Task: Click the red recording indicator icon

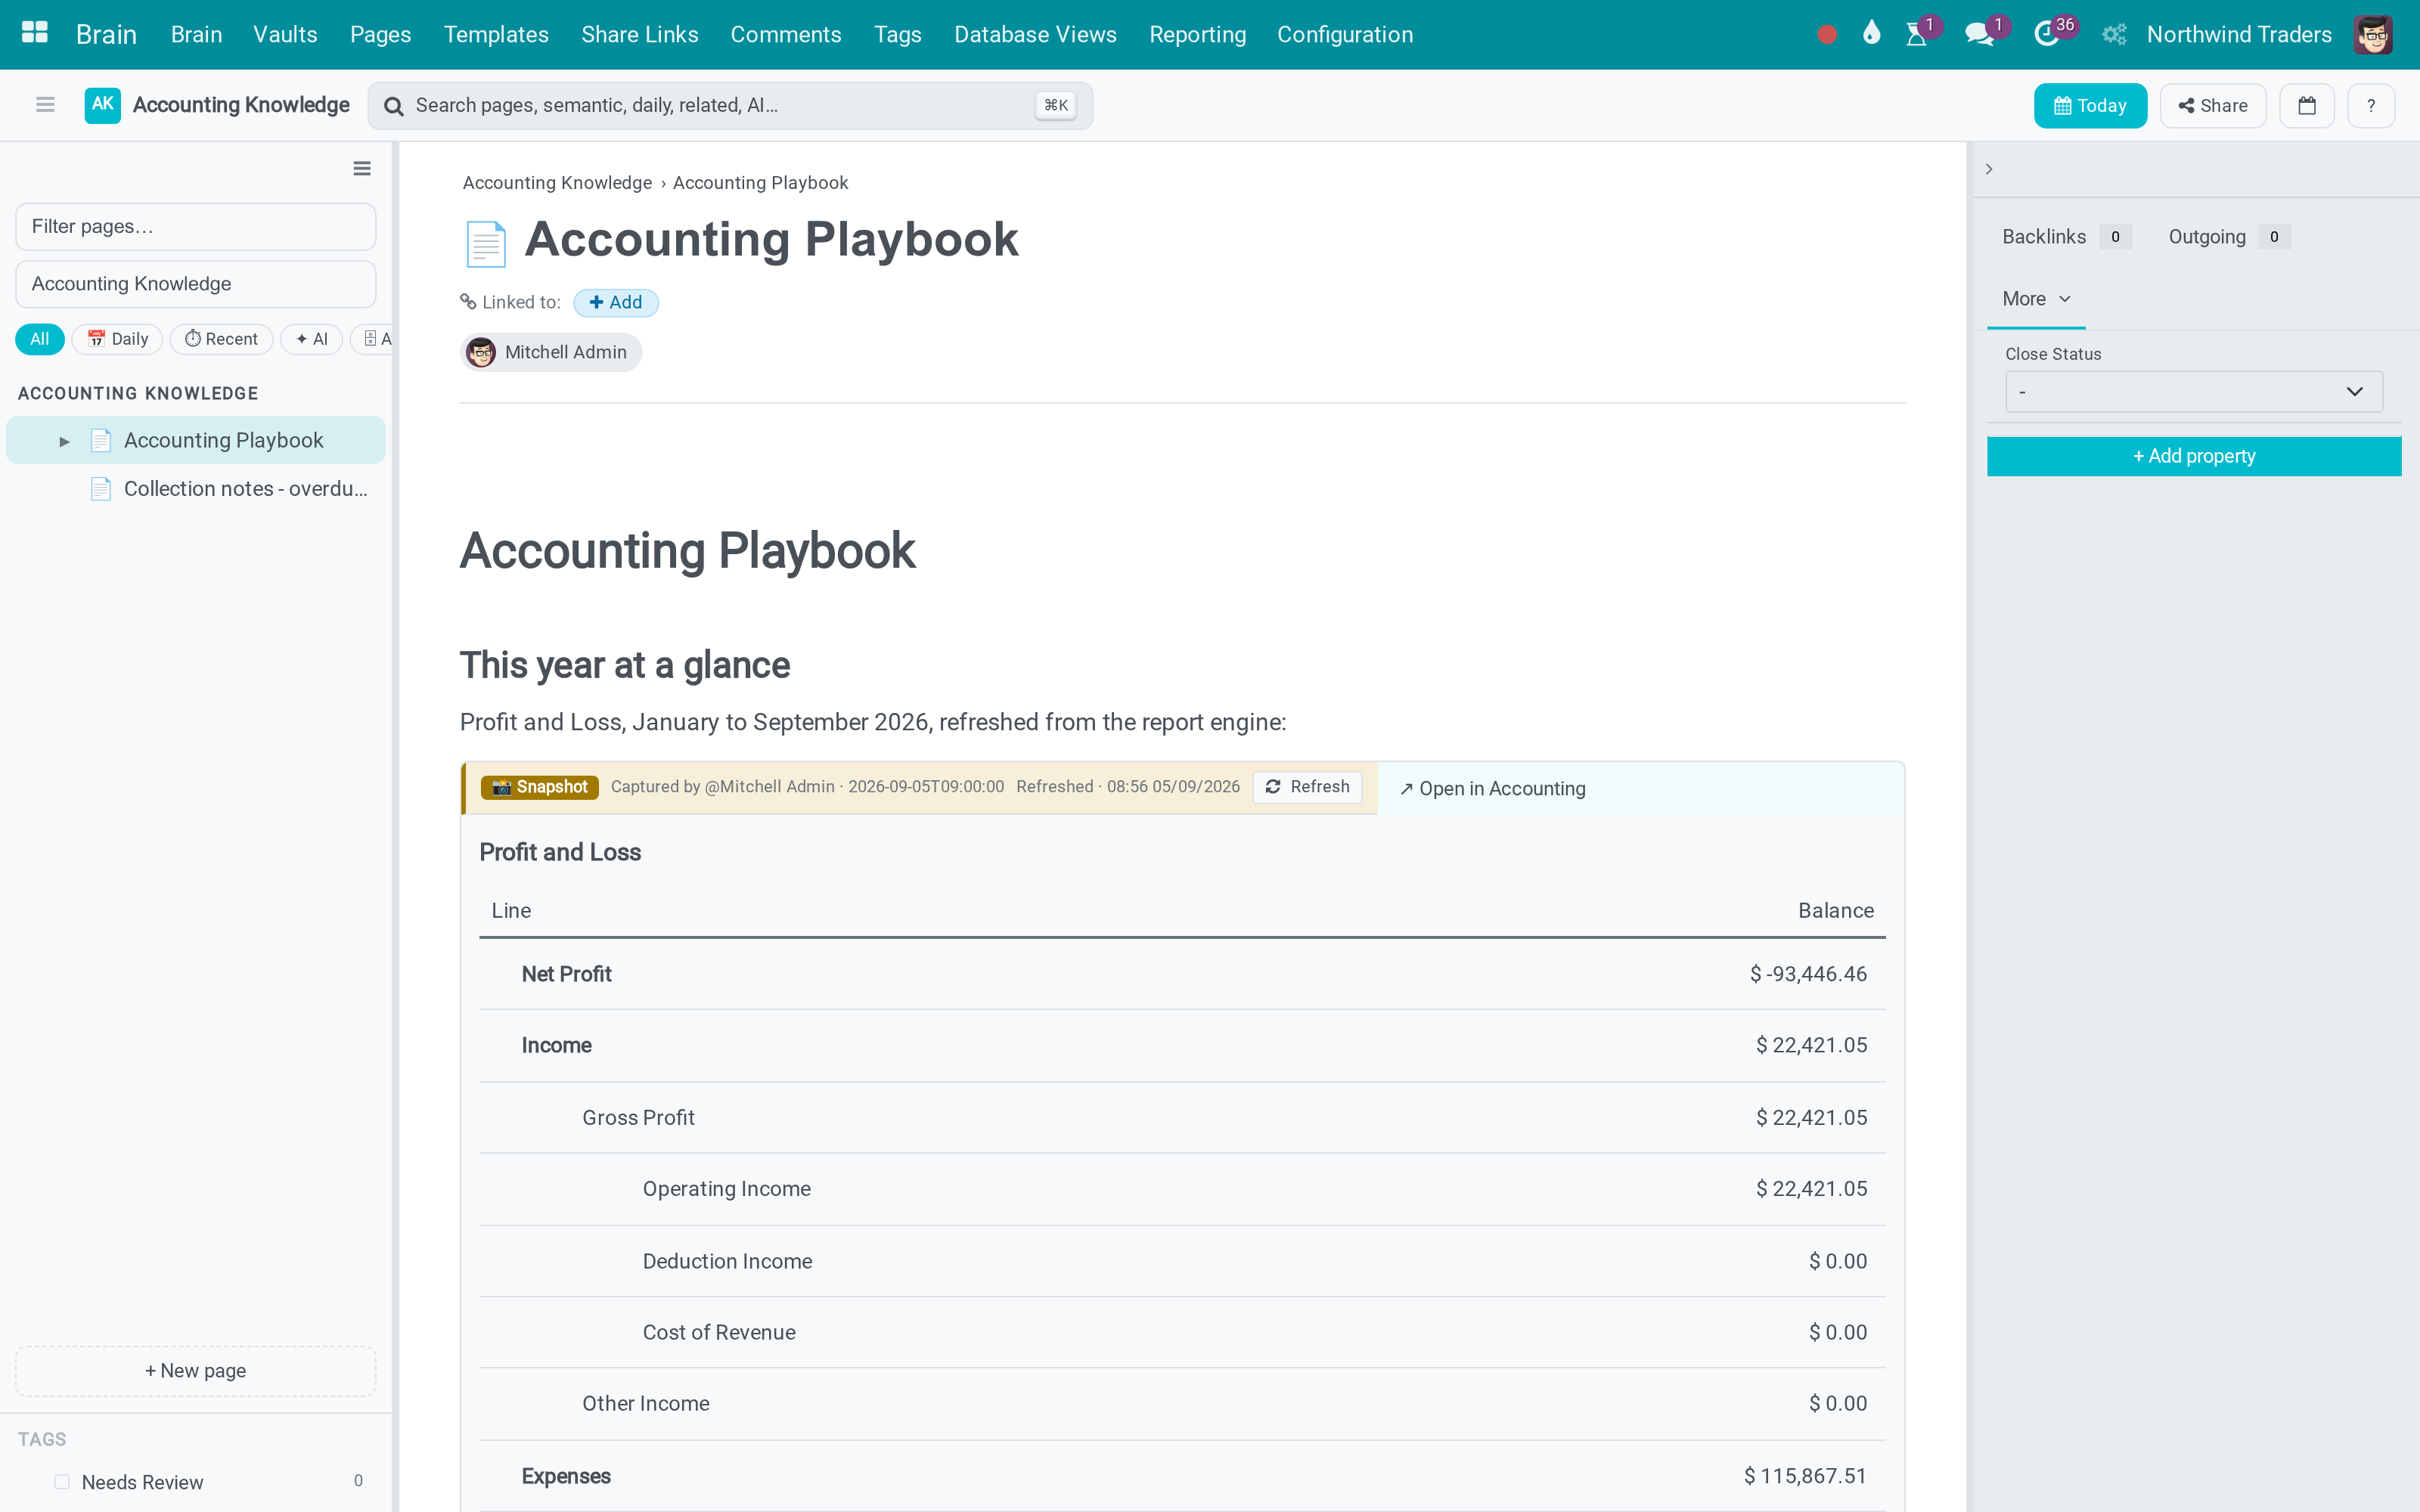Action: pos(1826,35)
